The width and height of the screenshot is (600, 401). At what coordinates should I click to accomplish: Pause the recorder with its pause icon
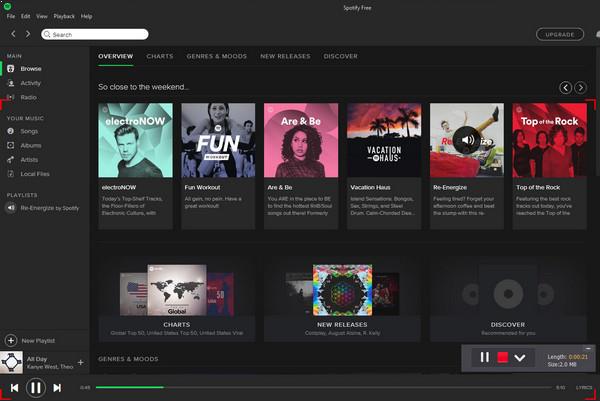point(484,357)
